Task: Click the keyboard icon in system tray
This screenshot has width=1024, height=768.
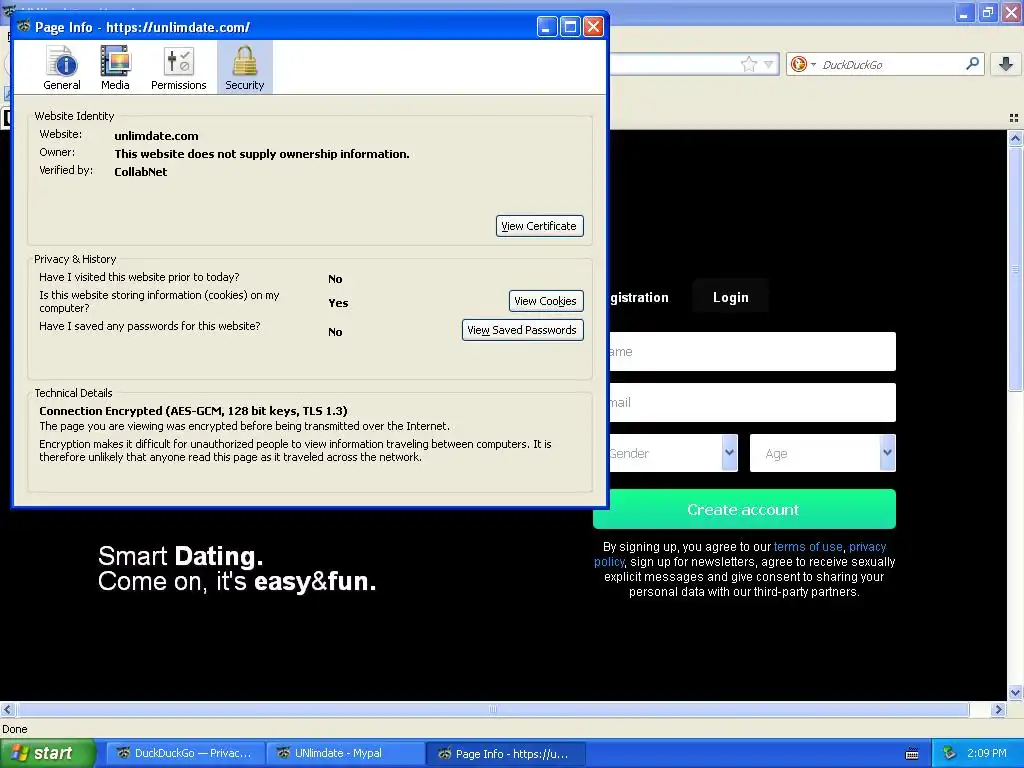Action: (x=912, y=754)
